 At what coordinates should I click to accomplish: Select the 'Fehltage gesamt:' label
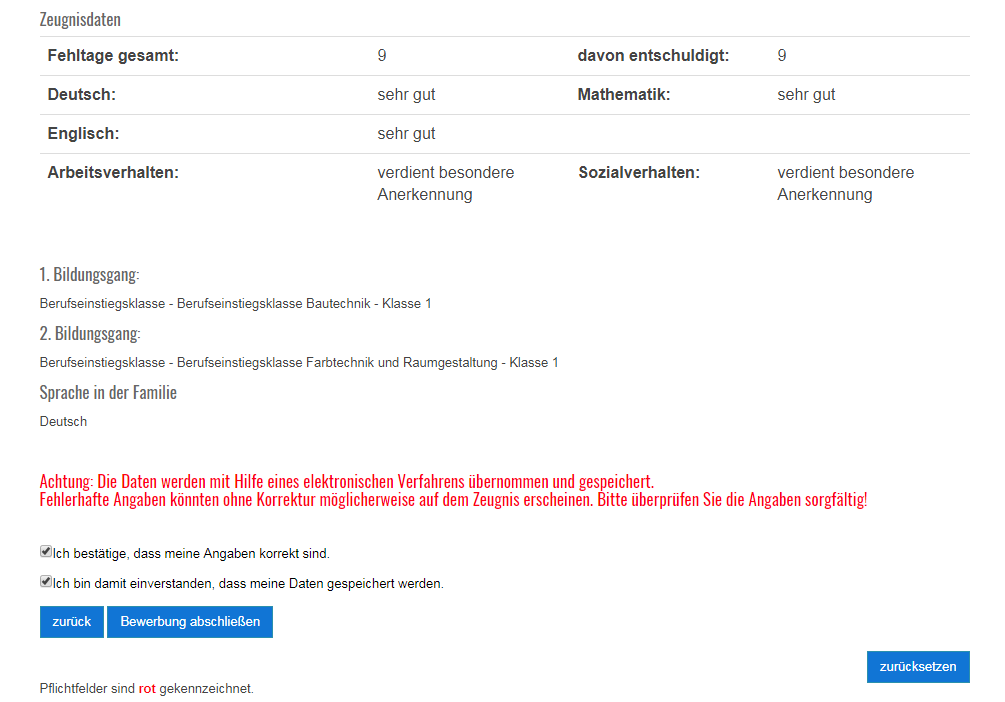[113, 56]
